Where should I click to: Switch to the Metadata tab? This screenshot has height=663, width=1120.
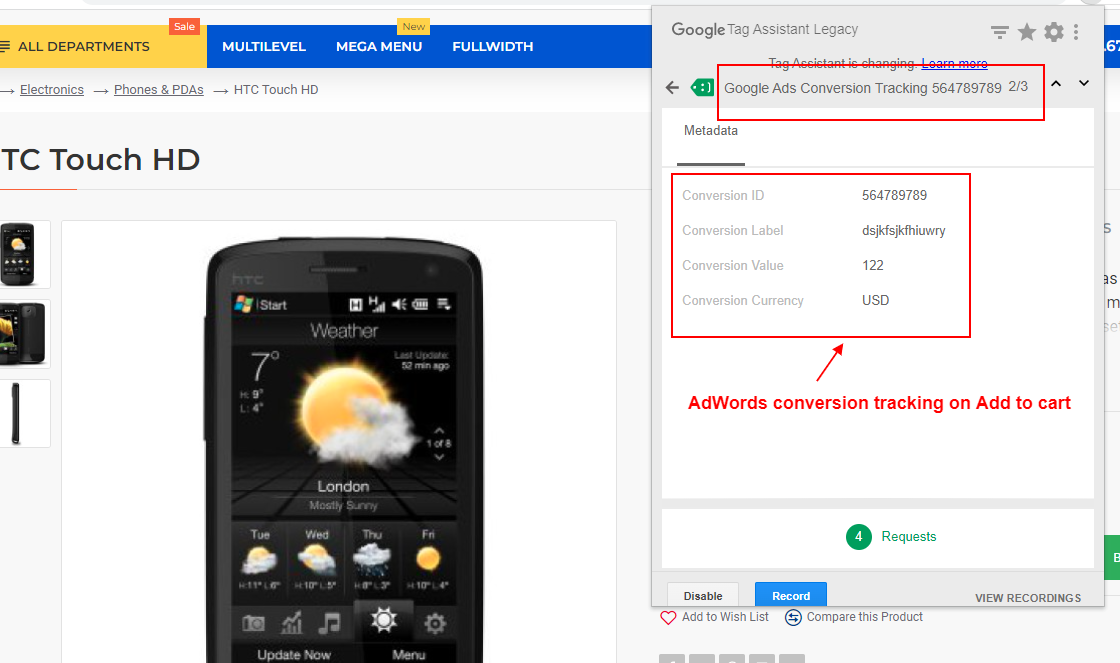tap(710, 130)
